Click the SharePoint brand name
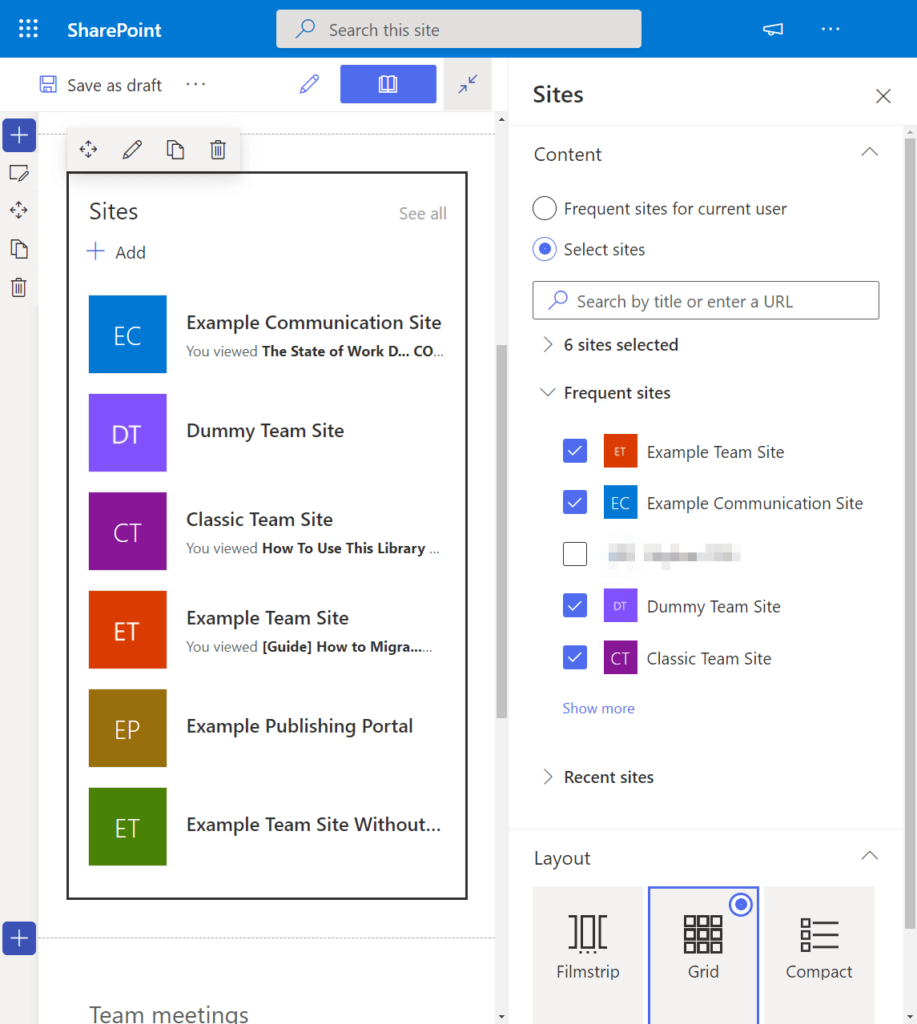The width and height of the screenshot is (917, 1024). pyautogui.click(x=114, y=30)
